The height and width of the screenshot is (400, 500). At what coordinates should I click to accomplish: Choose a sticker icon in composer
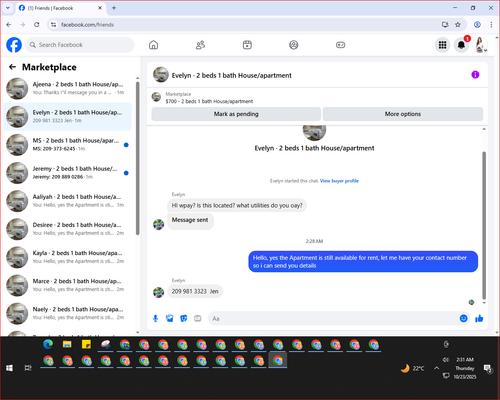(x=184, y=319)
